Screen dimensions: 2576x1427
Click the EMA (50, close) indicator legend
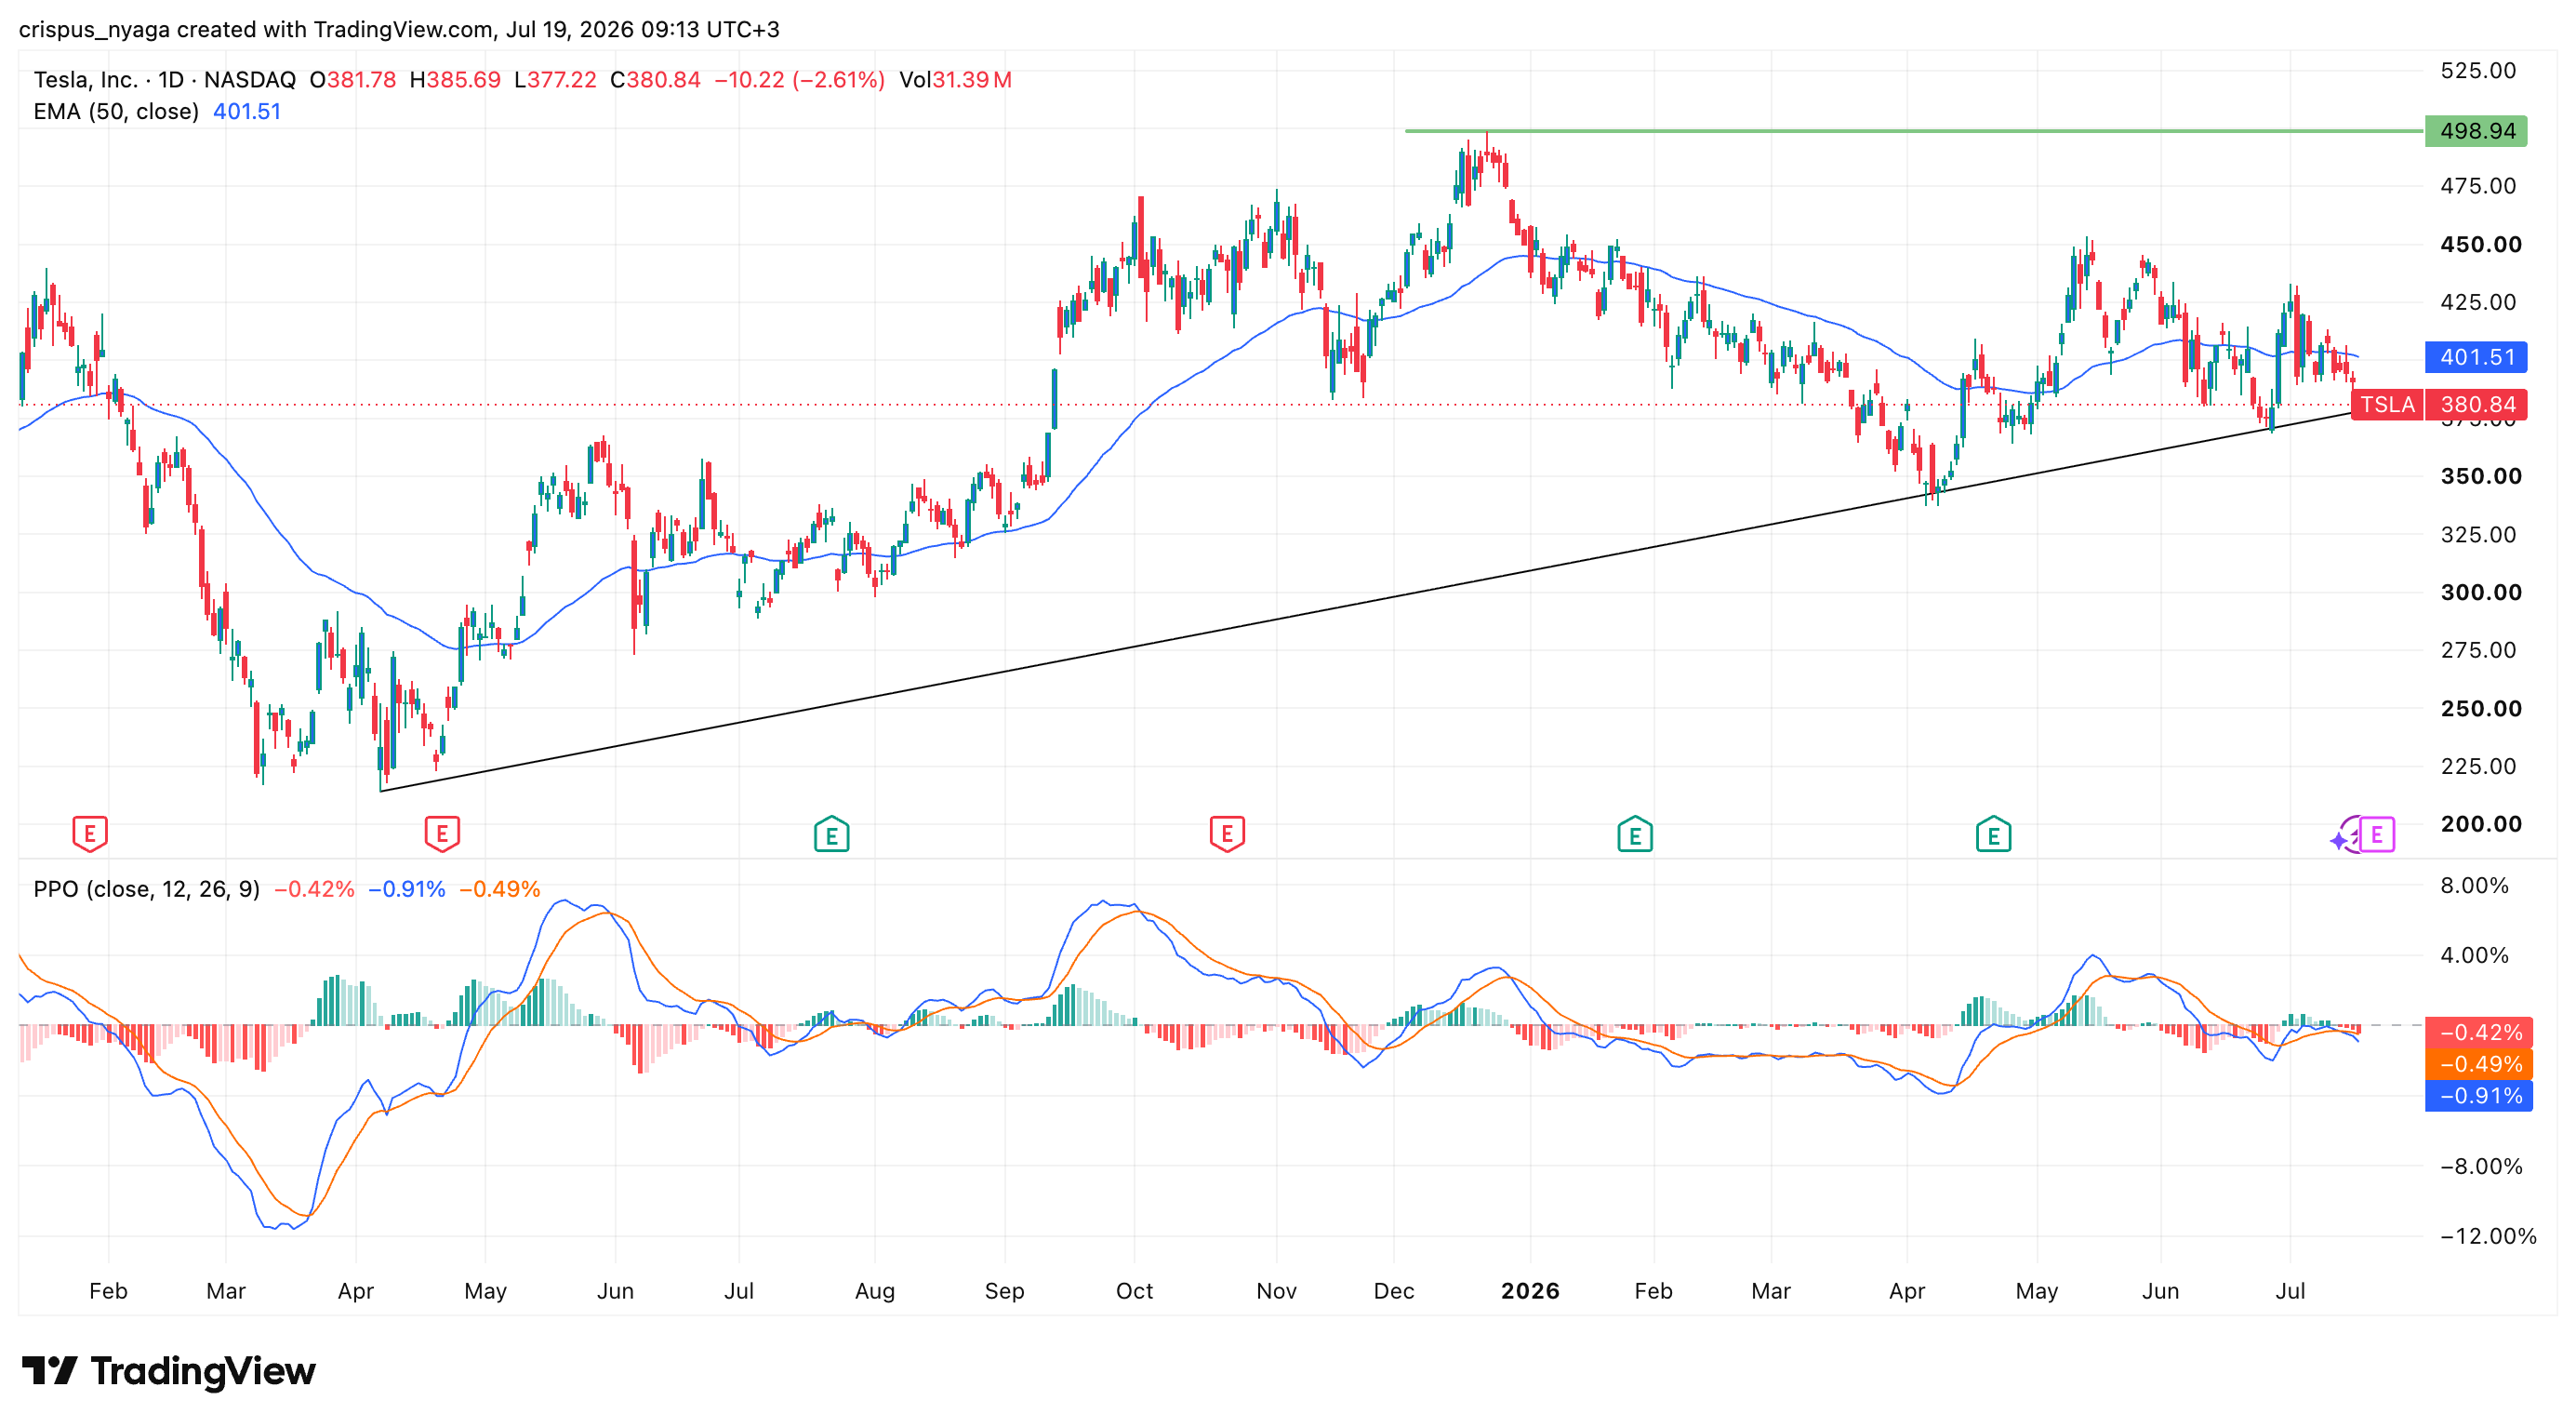(x=116, y=112)
